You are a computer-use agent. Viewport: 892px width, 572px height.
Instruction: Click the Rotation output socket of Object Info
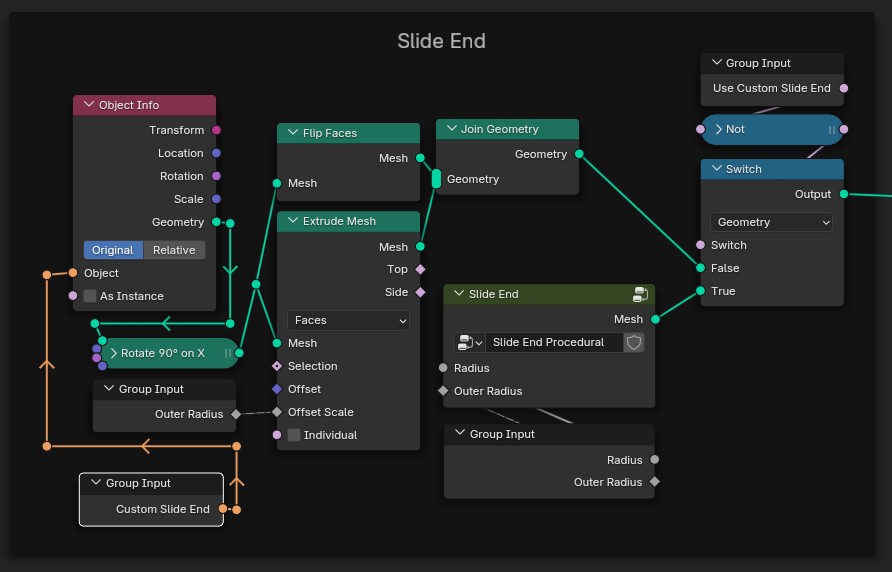point(216,176)
